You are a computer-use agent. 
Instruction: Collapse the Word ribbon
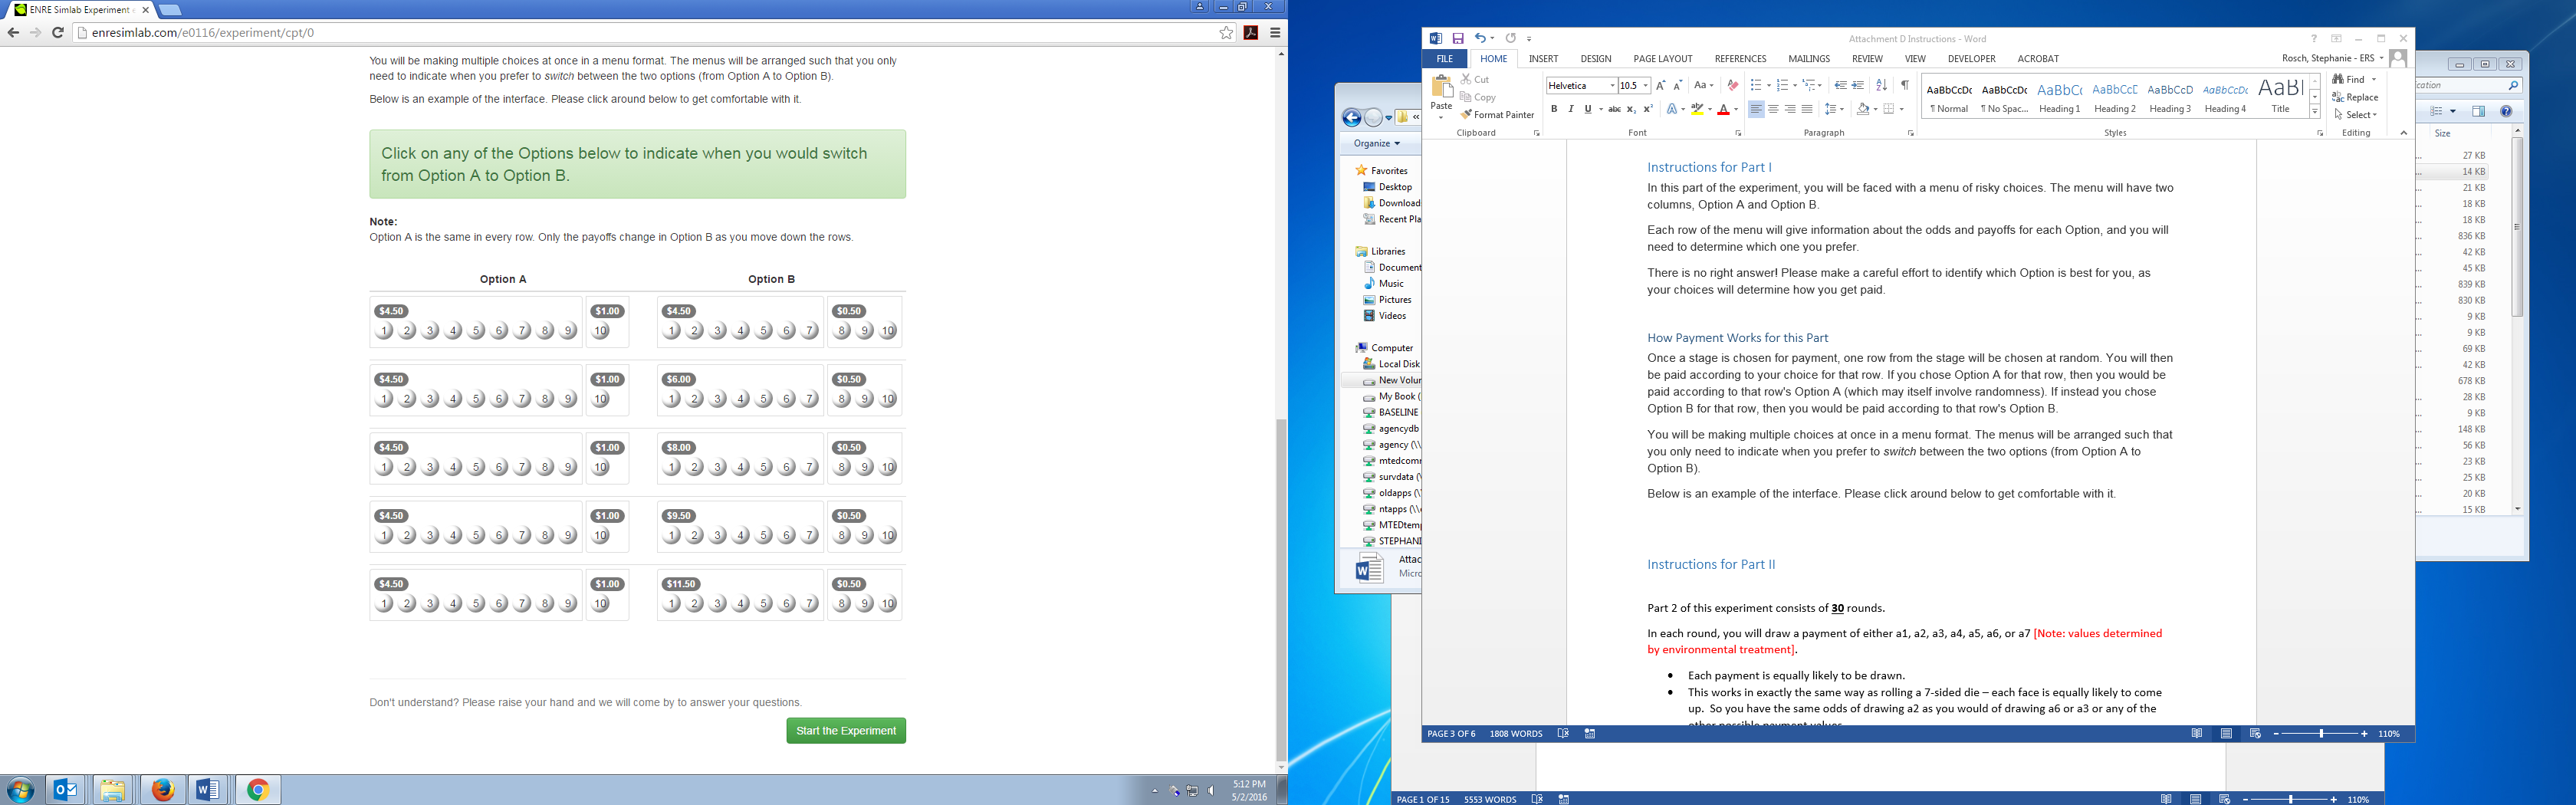coord(2403,133)
